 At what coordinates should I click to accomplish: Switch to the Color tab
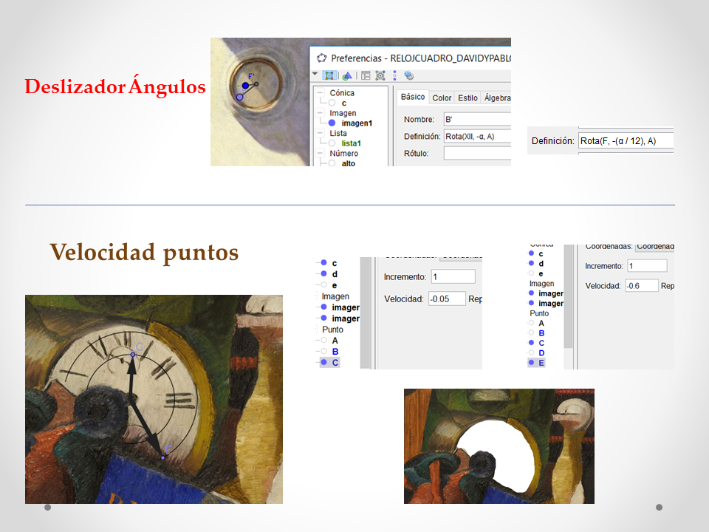442,98
